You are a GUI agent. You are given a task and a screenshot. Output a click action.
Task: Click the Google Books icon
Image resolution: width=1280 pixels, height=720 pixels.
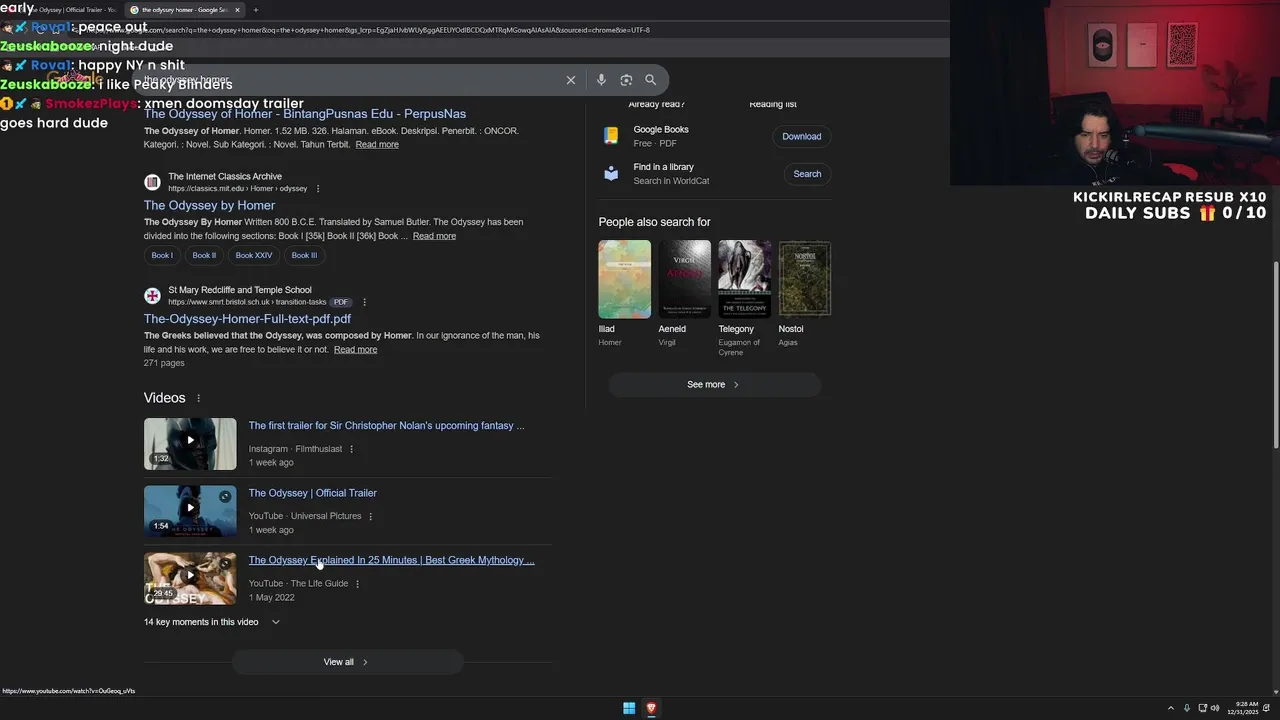tap(611, 136)
